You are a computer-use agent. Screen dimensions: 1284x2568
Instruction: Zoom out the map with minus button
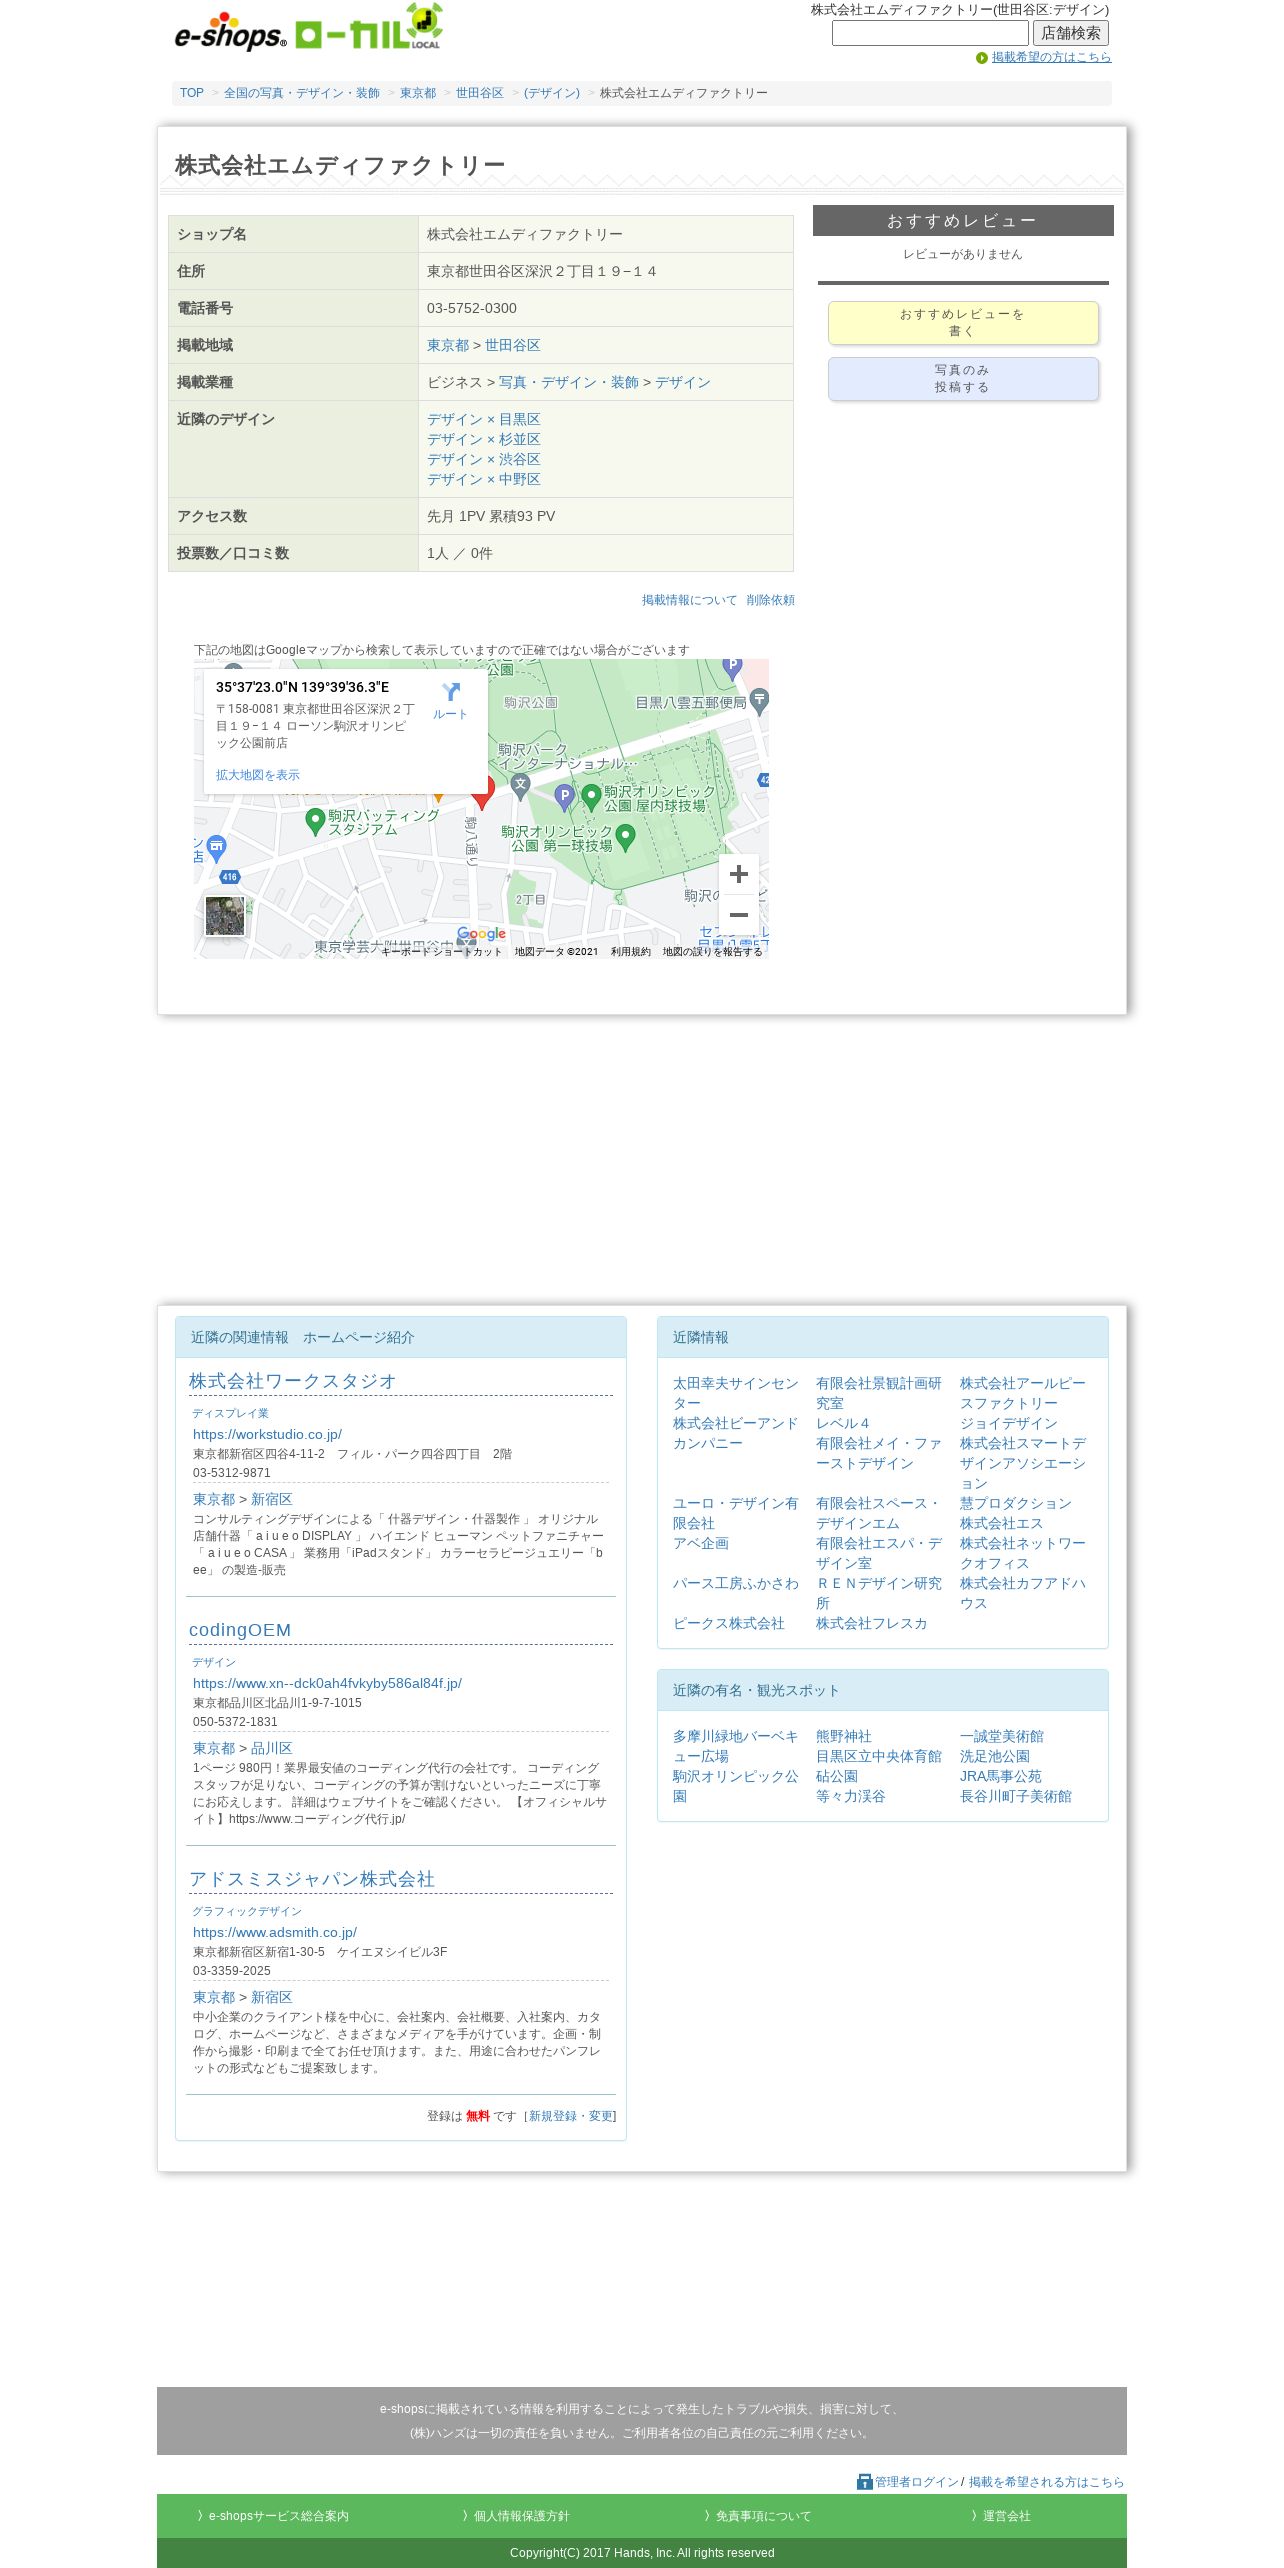coord(739,915)
